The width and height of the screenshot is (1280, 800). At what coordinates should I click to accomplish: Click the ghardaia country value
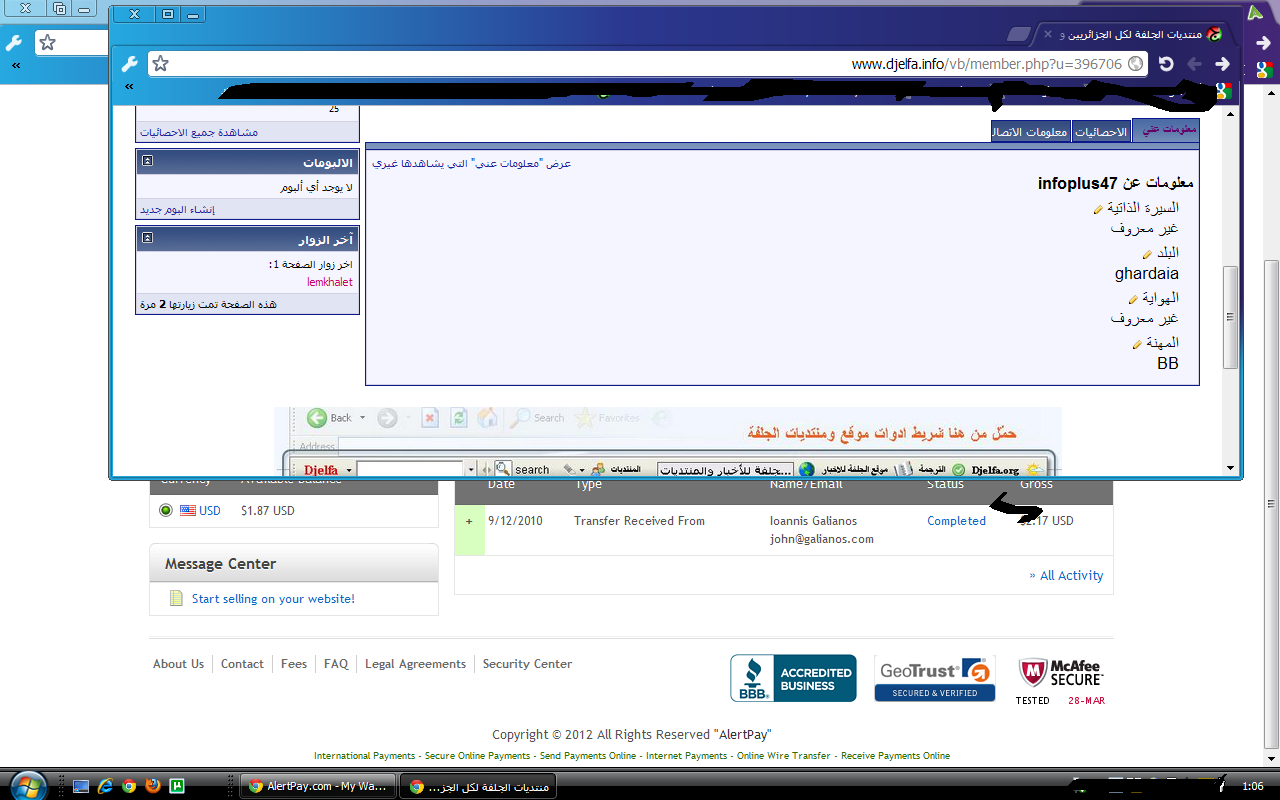(1147, 274)
